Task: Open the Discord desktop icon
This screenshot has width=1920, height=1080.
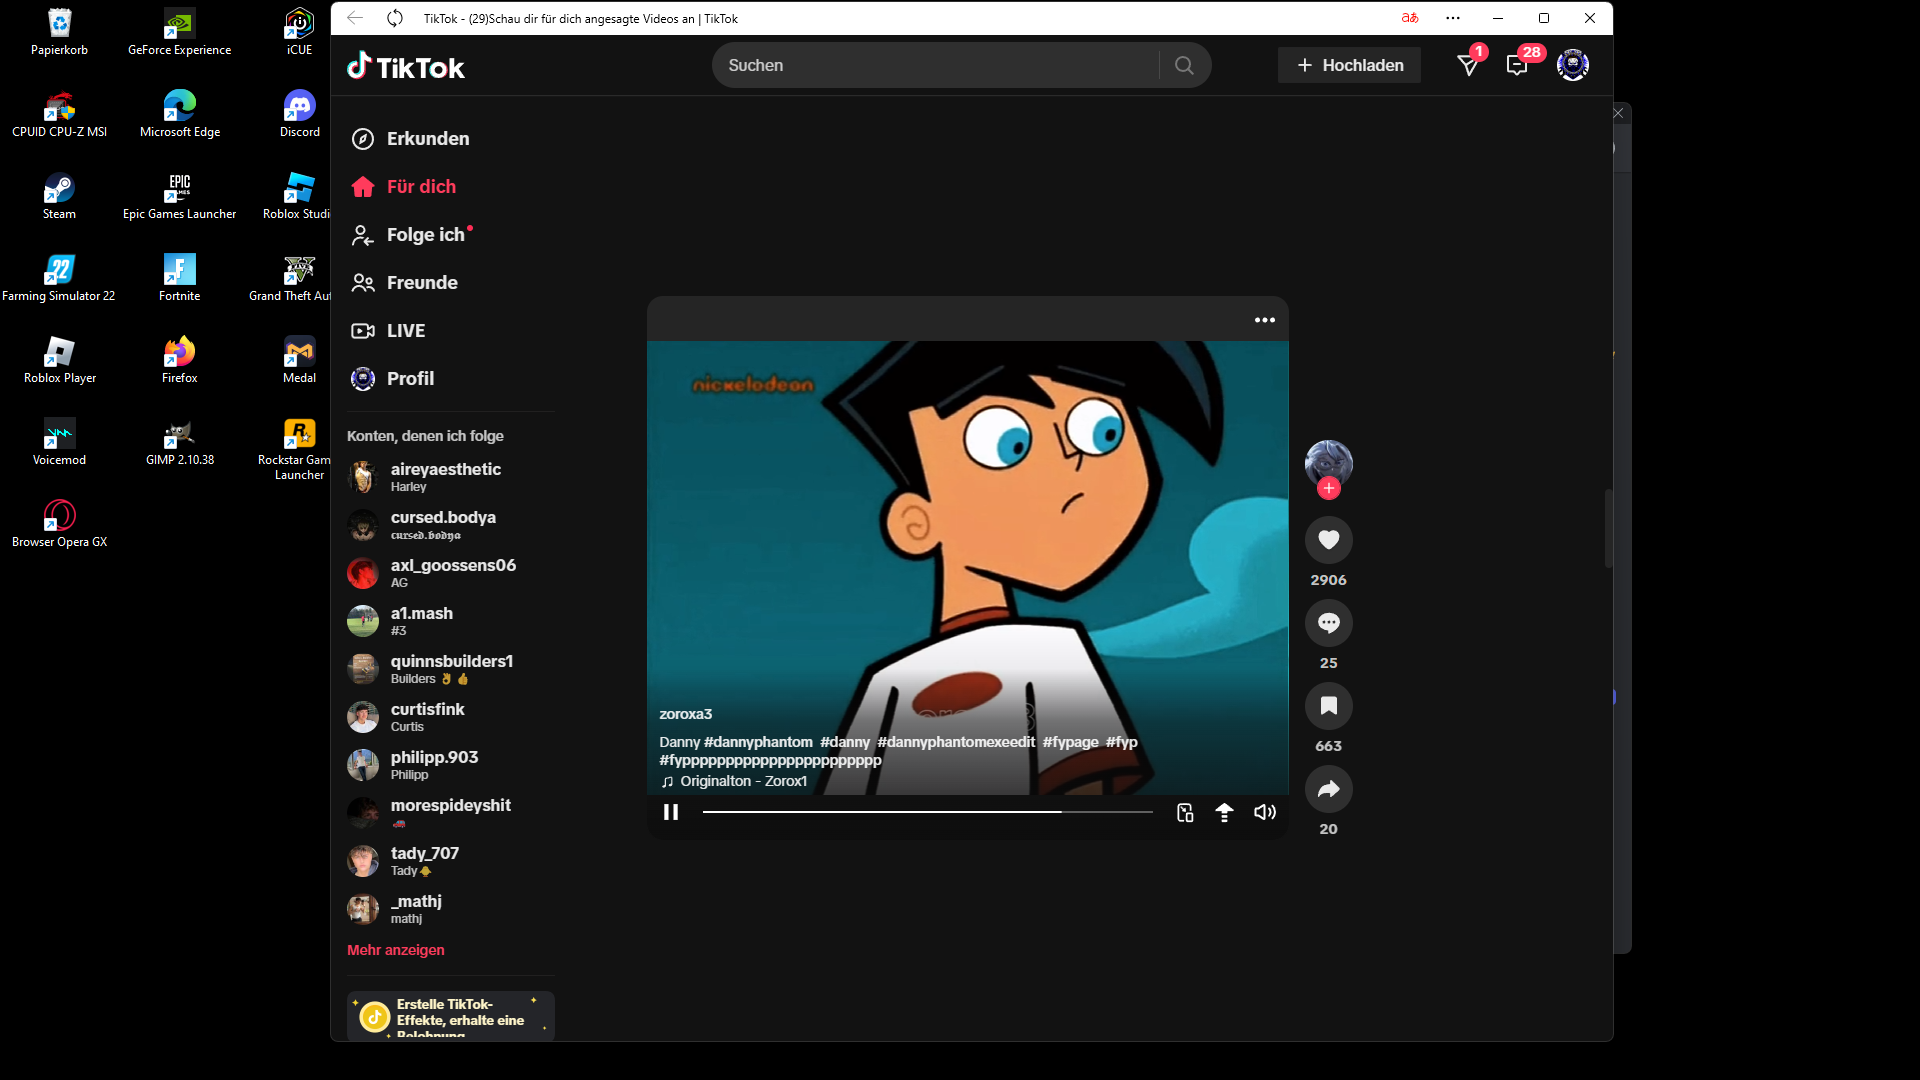Action: pyautogui.click(x=299, y=114)
